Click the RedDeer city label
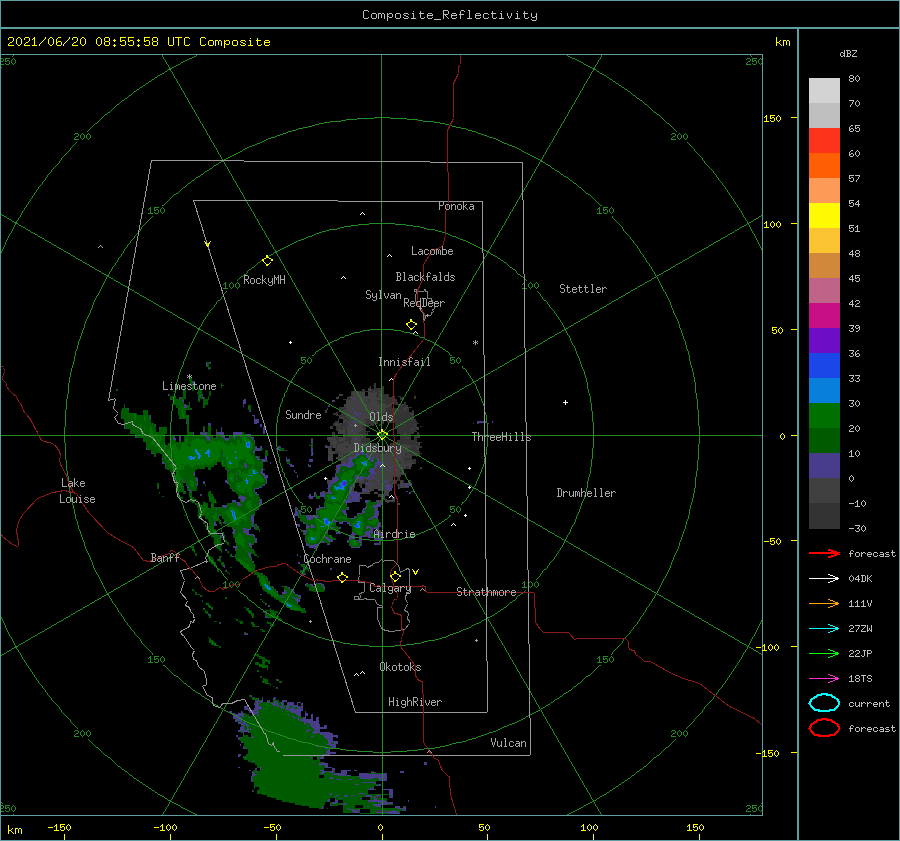 pos(424,303)
